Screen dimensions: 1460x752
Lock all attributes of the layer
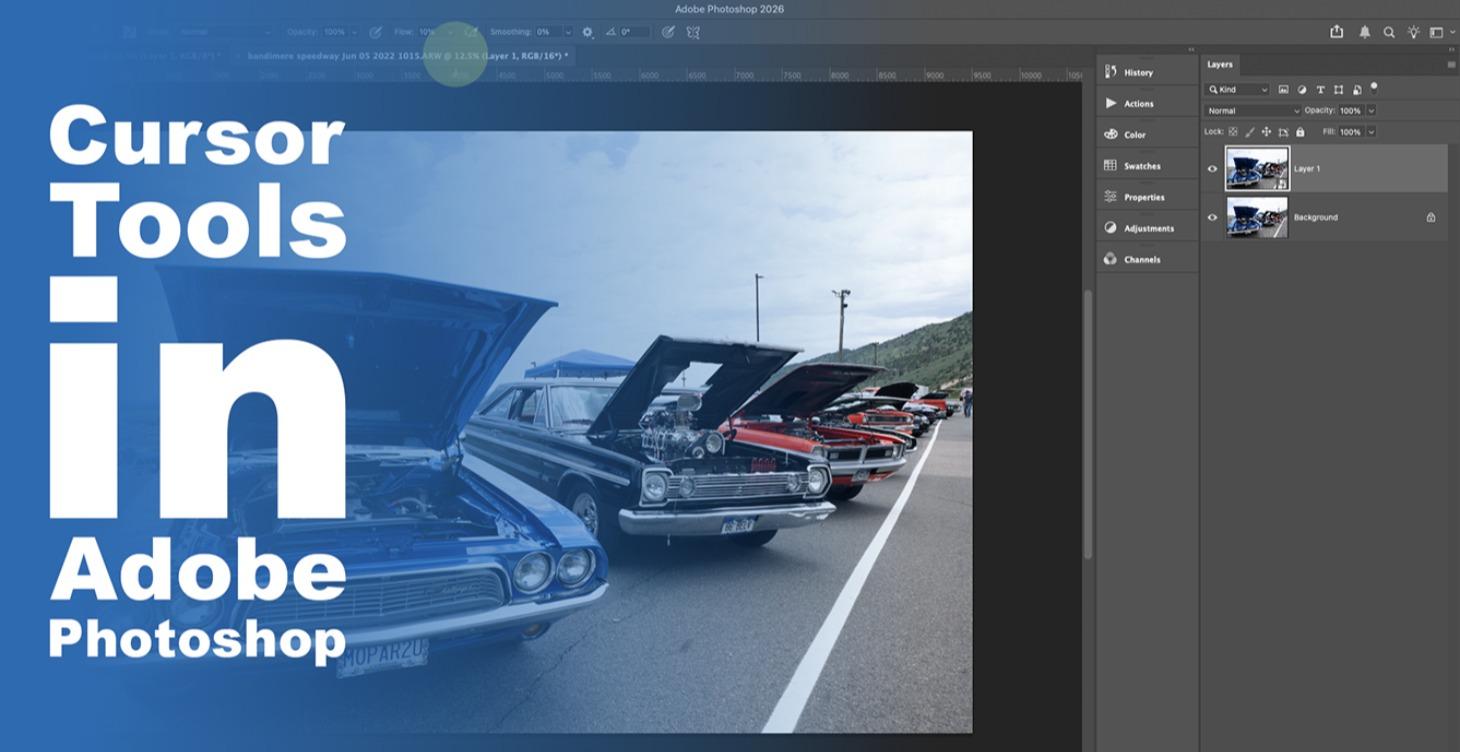(1300, 132)
